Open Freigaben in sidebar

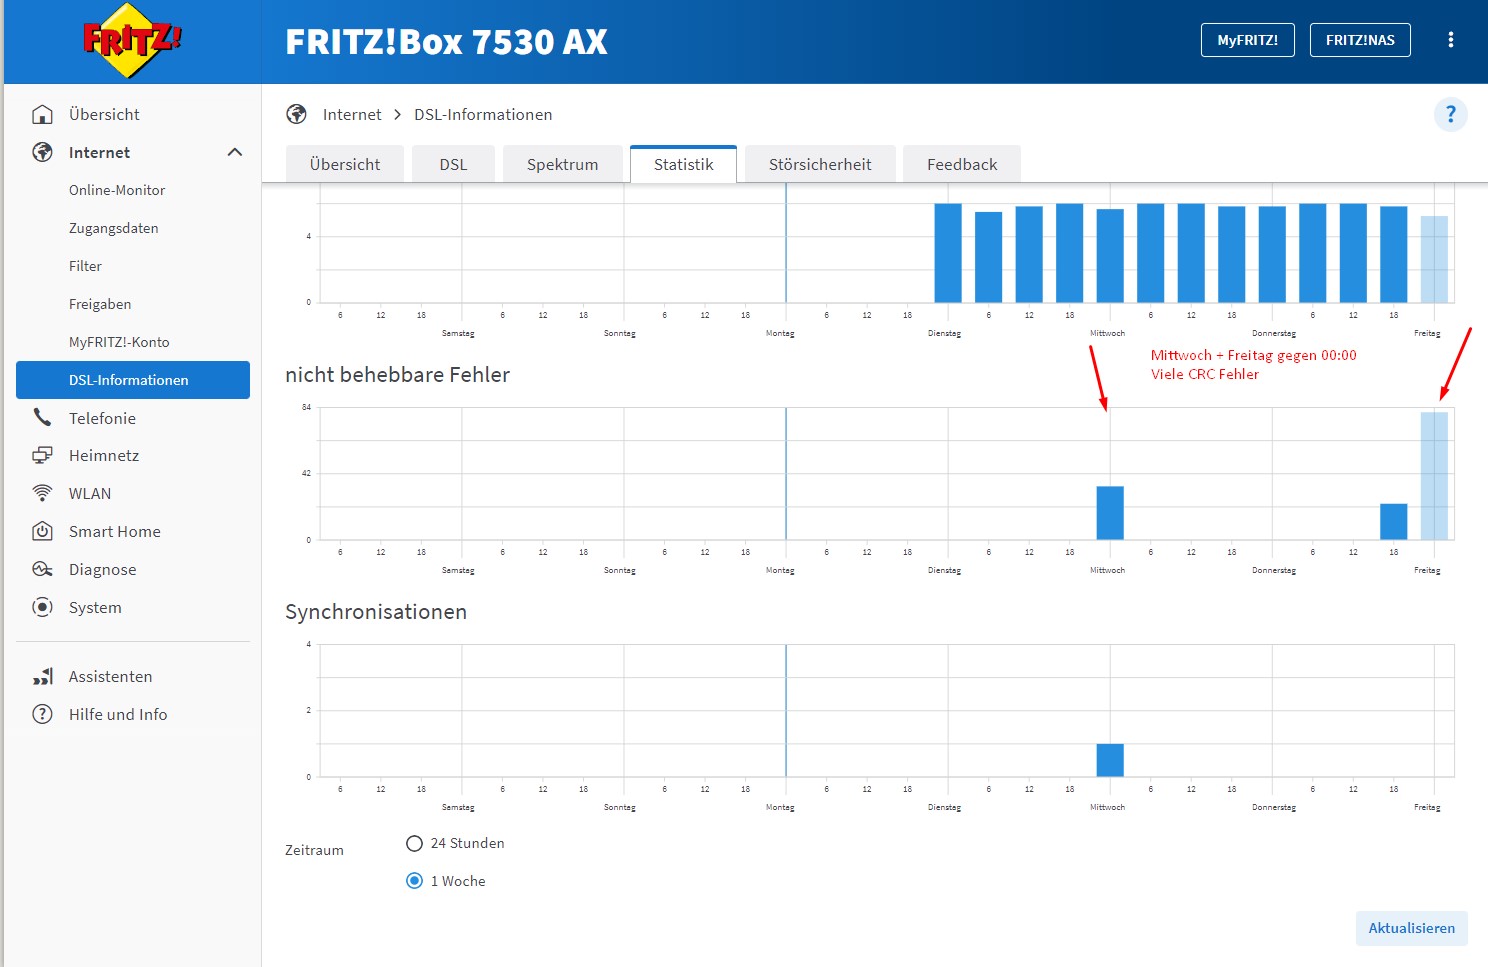click(100, 304)
